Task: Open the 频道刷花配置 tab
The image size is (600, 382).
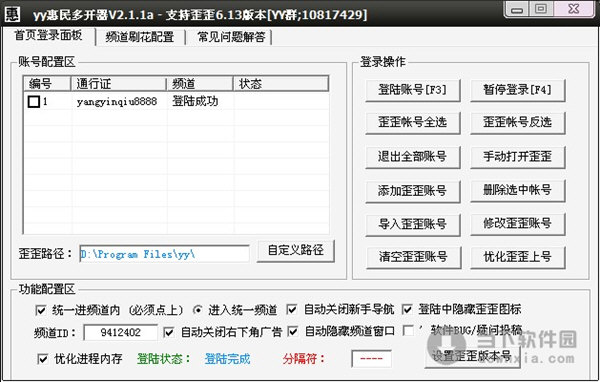Action: pyautogui.click(x=140, y=37)
